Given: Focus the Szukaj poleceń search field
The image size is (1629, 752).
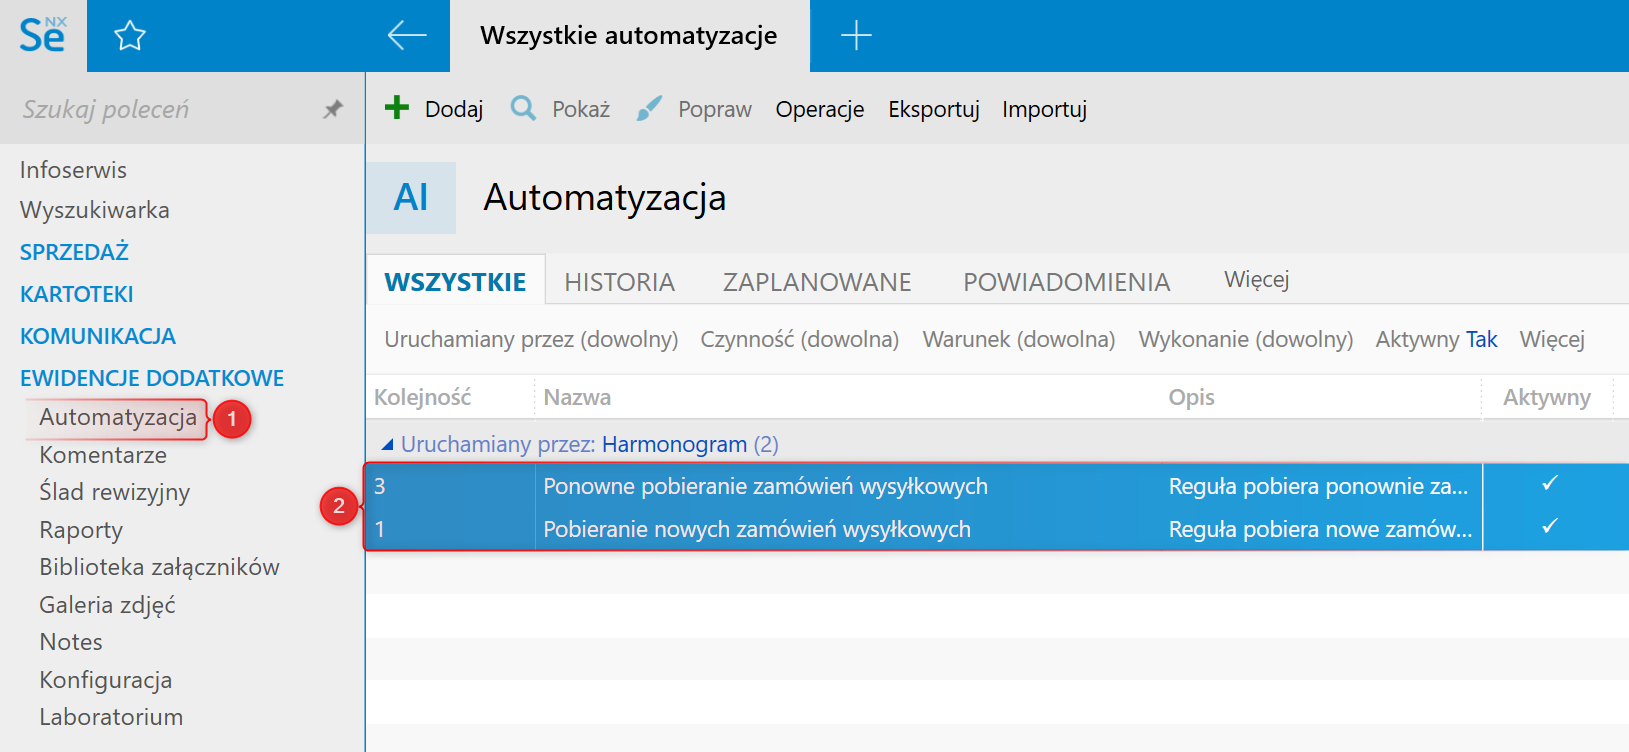Looking at the screenshot, I should [x=160, y=109].
